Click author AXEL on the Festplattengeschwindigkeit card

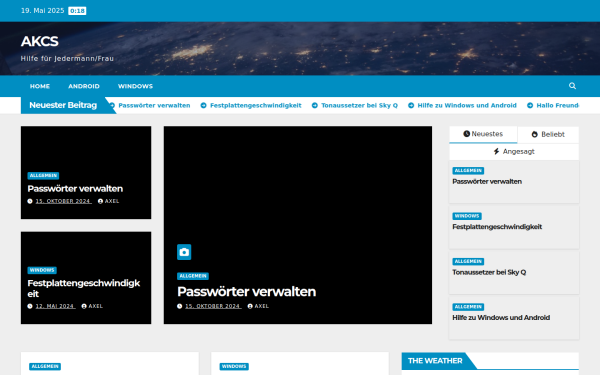point(96,306)
